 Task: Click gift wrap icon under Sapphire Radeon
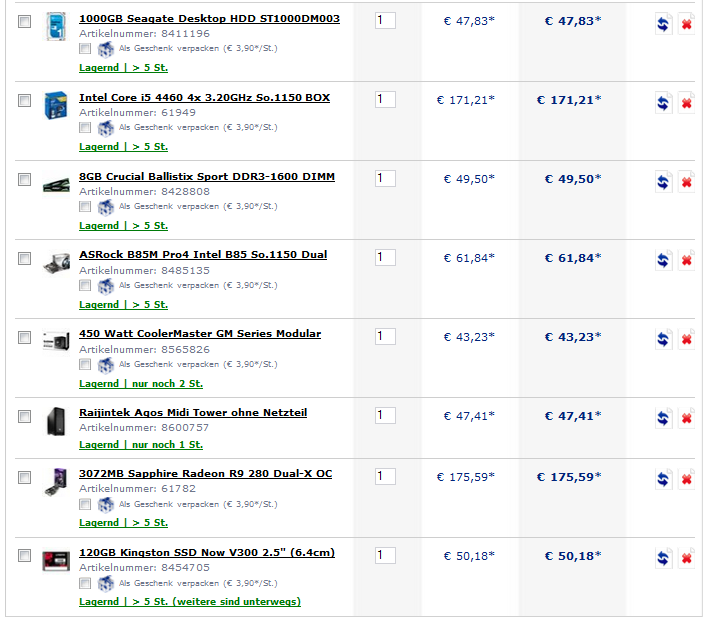106,505
